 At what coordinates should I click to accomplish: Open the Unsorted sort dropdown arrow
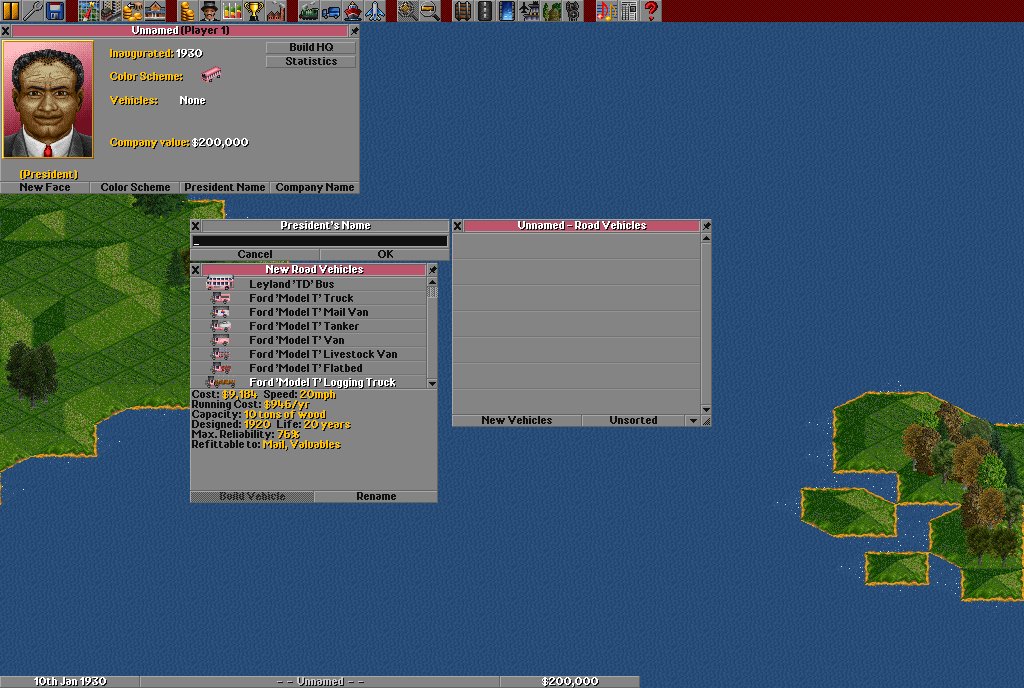coord(693,420)
